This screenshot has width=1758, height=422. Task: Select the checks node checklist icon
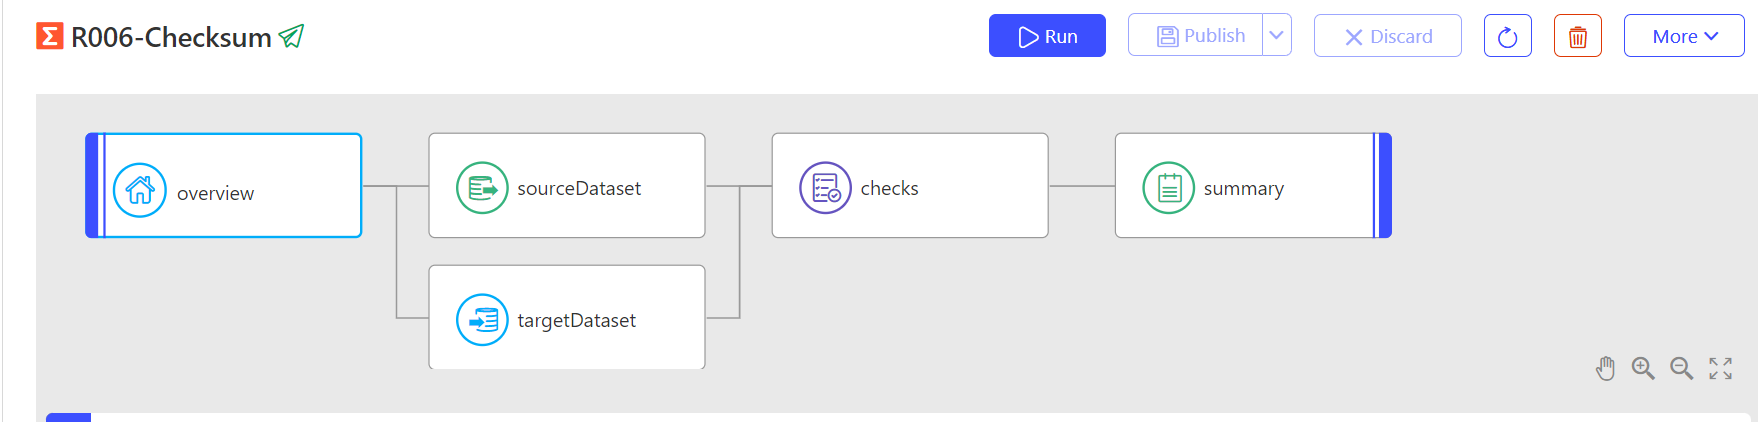point(825,188)
